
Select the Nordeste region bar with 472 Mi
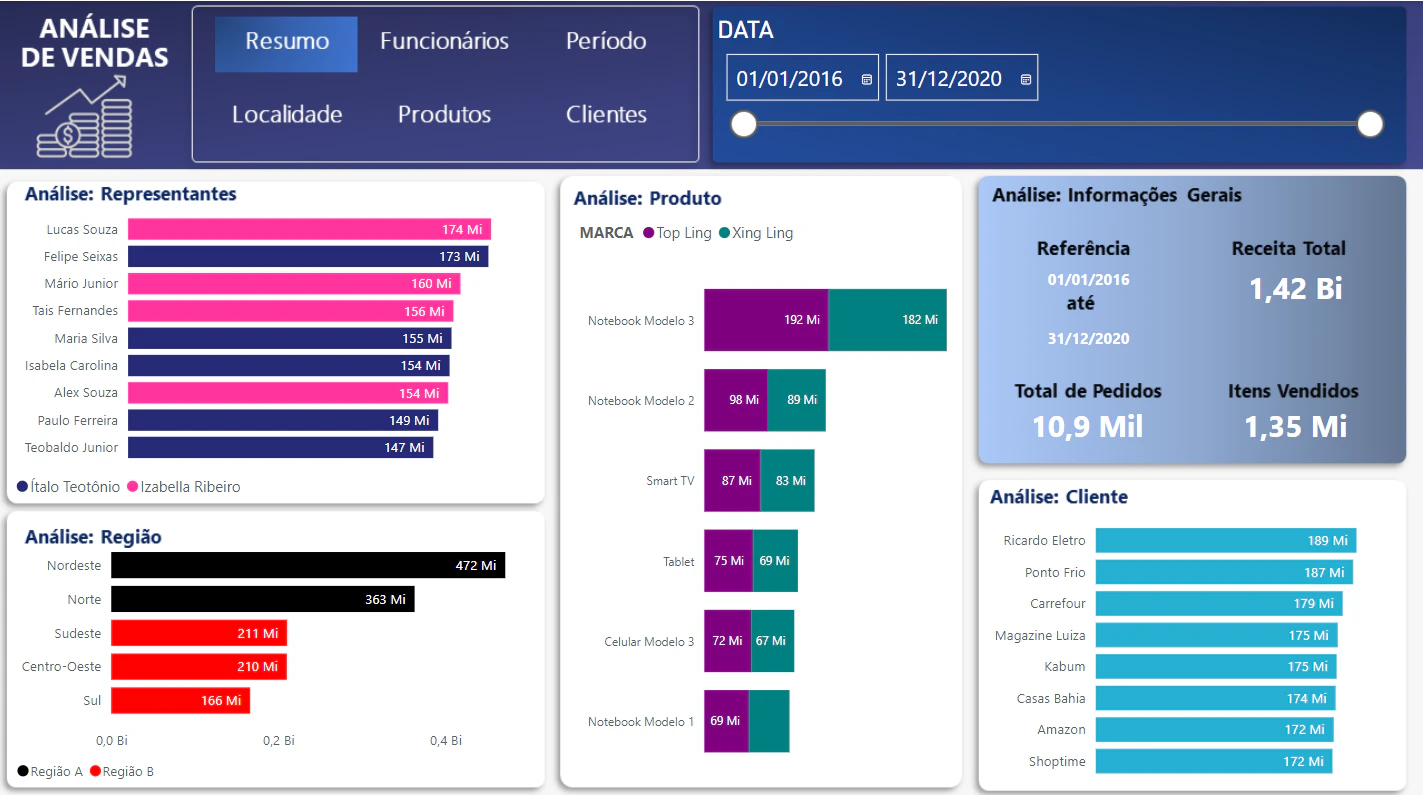click(x=308, y=565)
